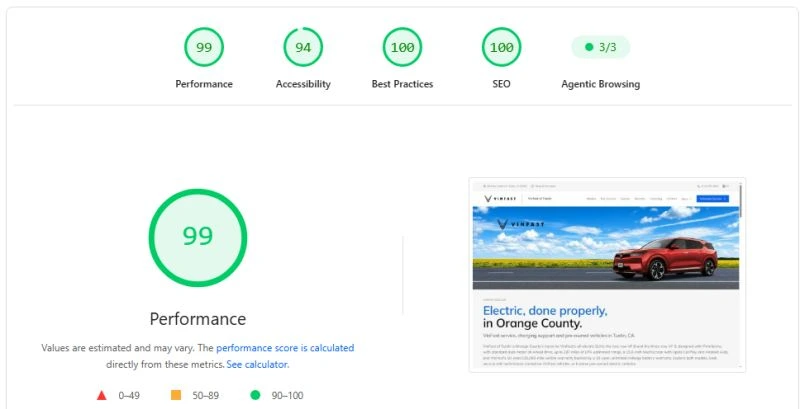The width and height of the screenshot is (800, 409).
Task: Open the Performance score gauge at top
Action: click(x=204, y=47)
